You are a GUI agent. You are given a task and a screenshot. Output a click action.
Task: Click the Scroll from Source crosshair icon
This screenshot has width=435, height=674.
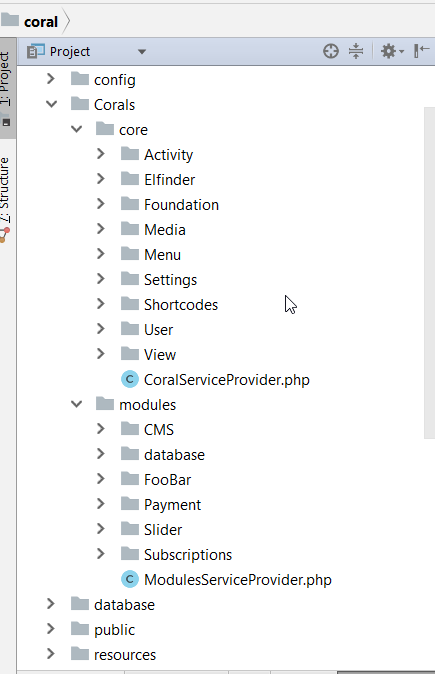click(x=331, y=51)
